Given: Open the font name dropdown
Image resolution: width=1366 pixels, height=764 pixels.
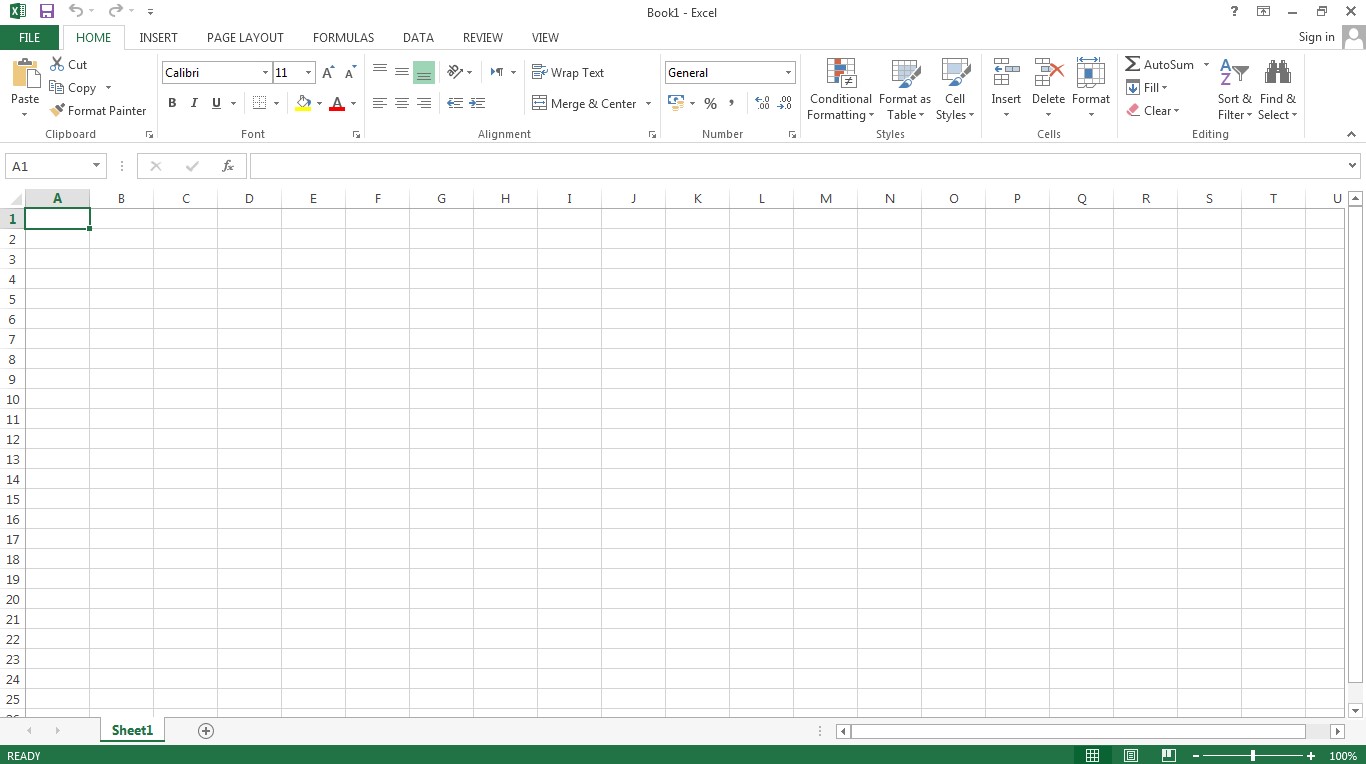Looking at the screenshot, I should click(x=263, y=72).
